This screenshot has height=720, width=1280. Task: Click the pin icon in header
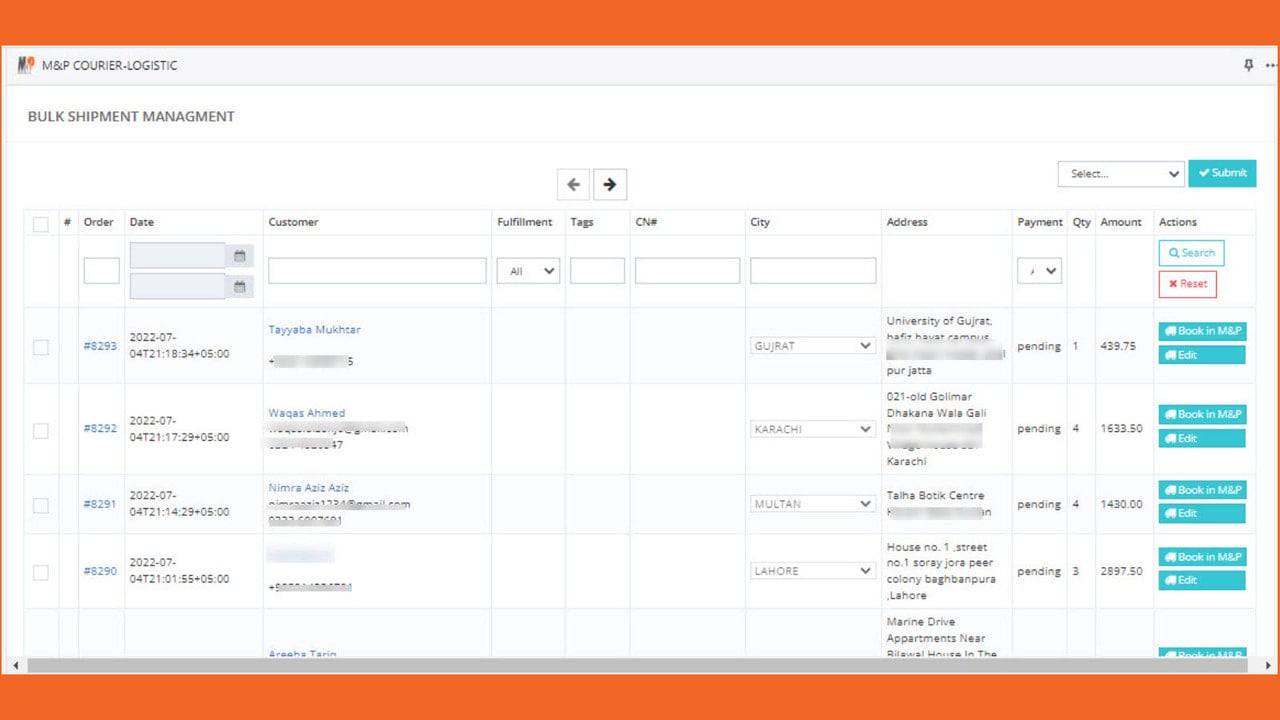1248,65
